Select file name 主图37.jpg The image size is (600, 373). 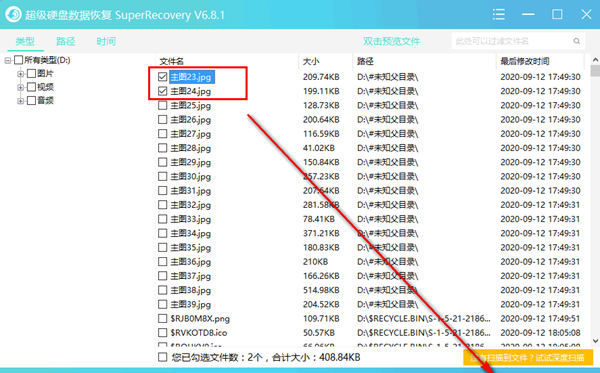coord(191,276)
